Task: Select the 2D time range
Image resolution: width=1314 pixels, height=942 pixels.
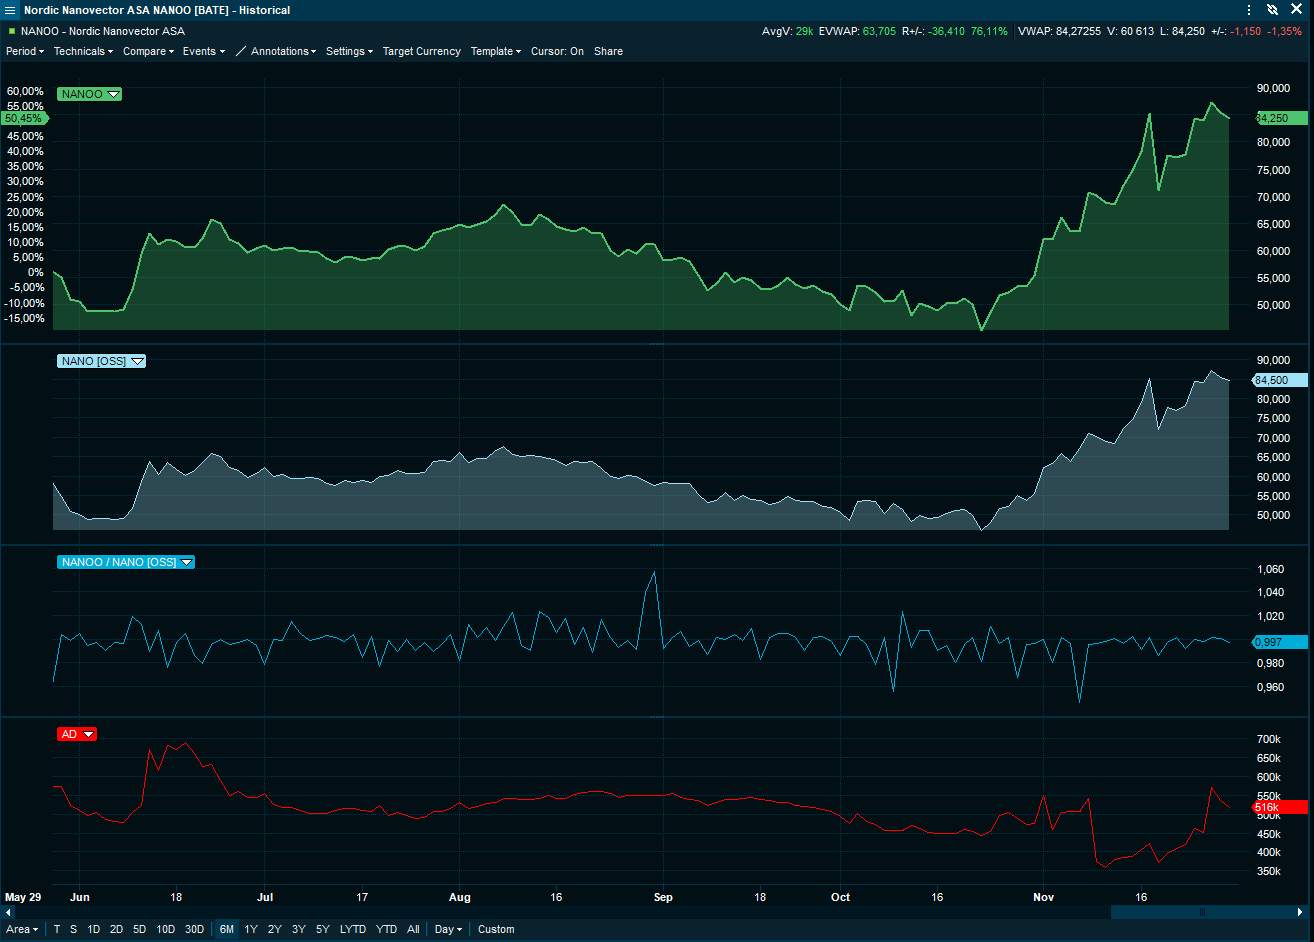Action: 116,929
